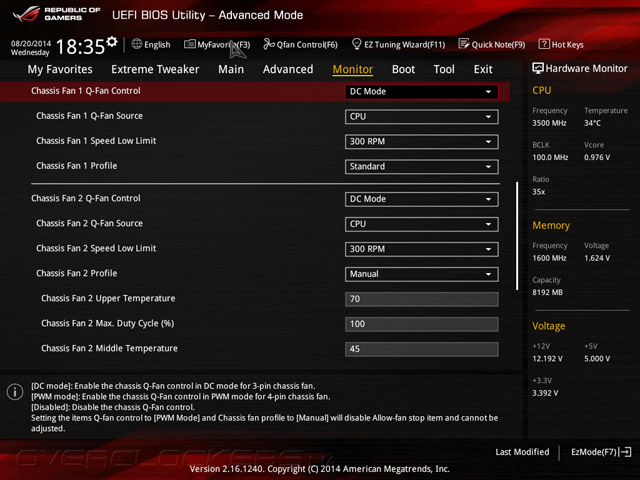Click the globe language icon
The image size is (640, 480).
(x=137, y=44)
